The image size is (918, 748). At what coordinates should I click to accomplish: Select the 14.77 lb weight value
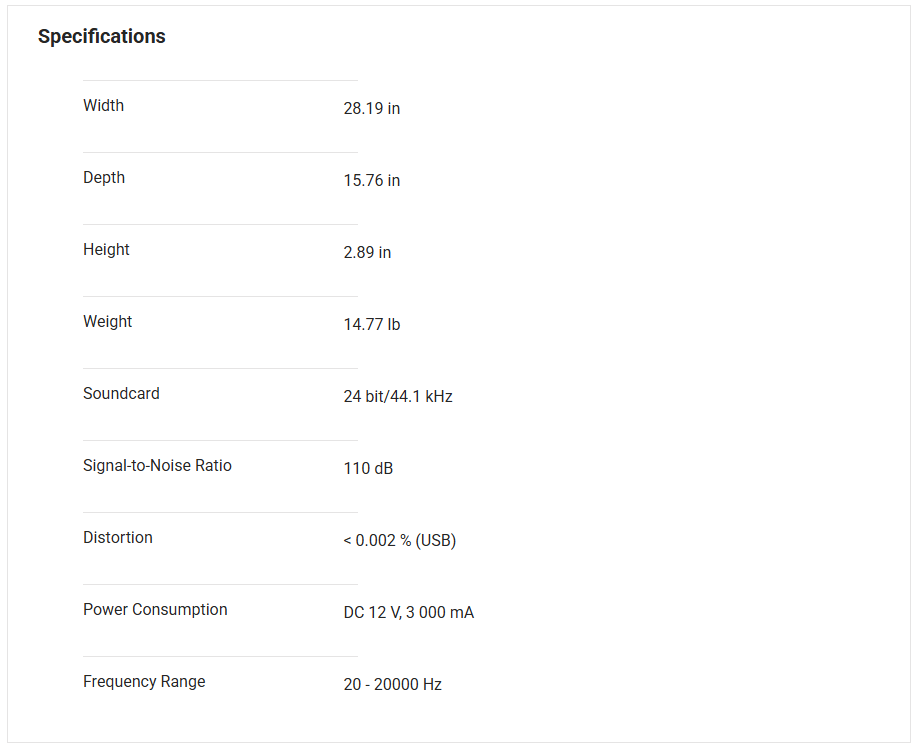click(x=372, y=325)
